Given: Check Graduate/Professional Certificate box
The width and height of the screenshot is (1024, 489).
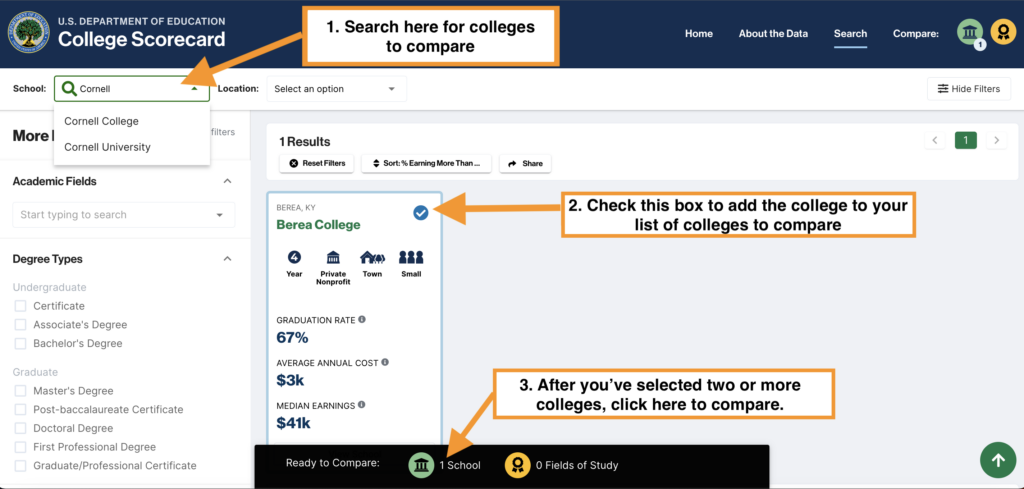Looking at the screenshot, I should click(x=21, y=465).
